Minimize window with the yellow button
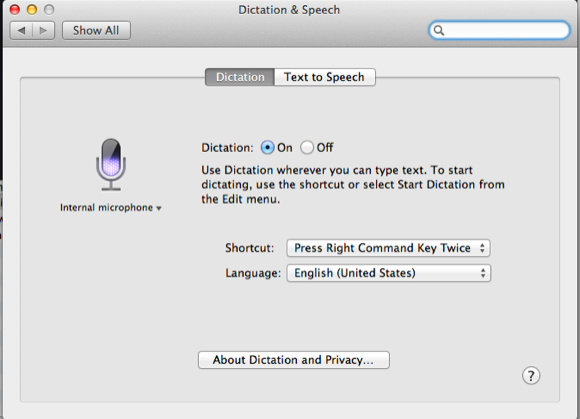The image size is (580, 419). tap(32, 10)
